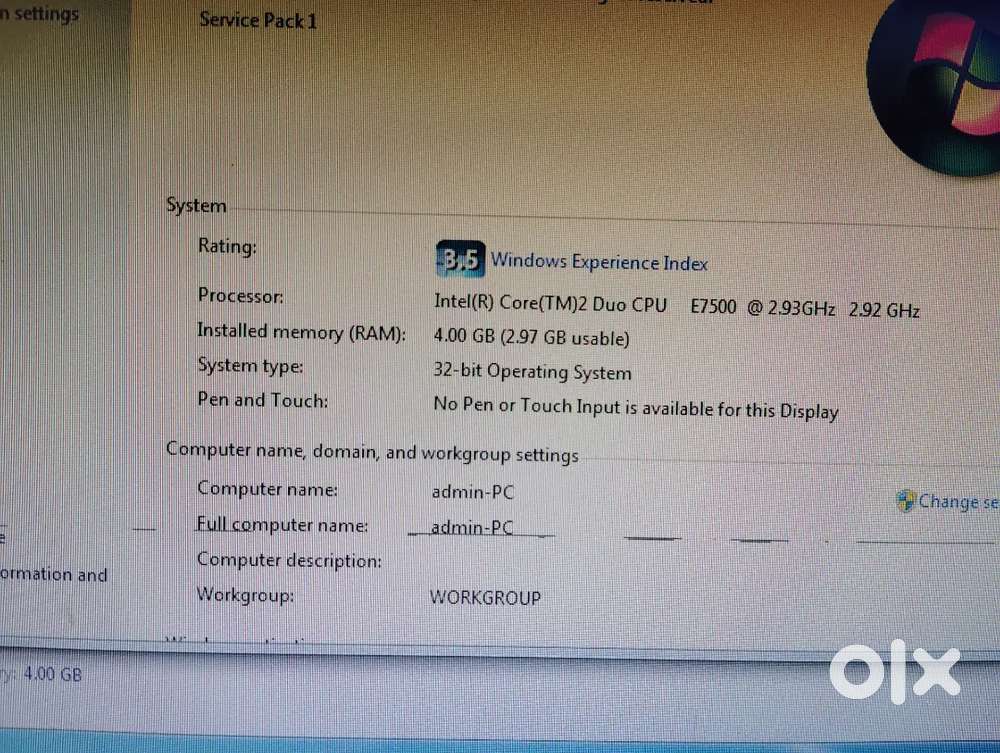Click the Rating label
Viewport: 1000px width, 753px height.
[x=227, y=246]
